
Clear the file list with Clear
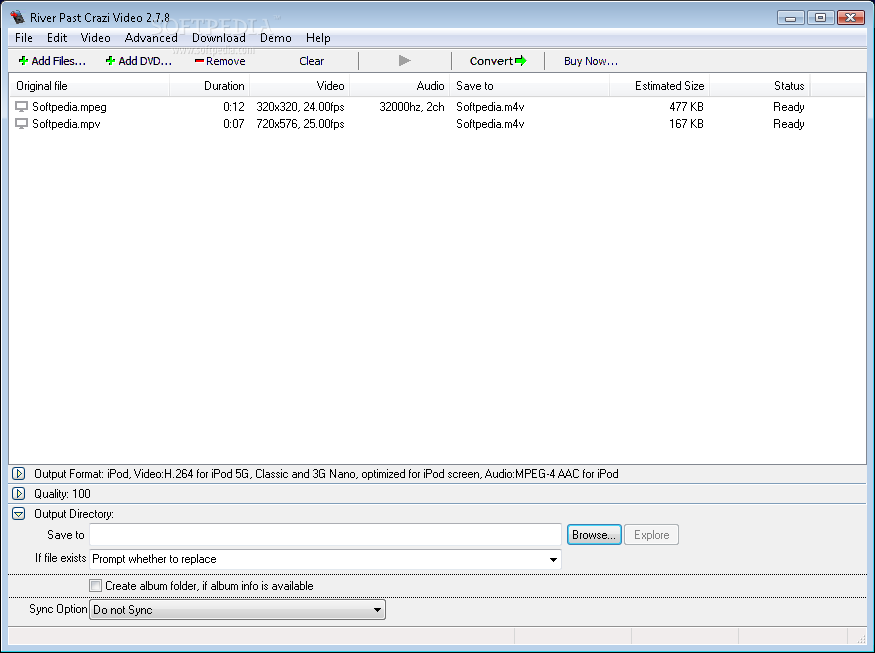(311, 61)
